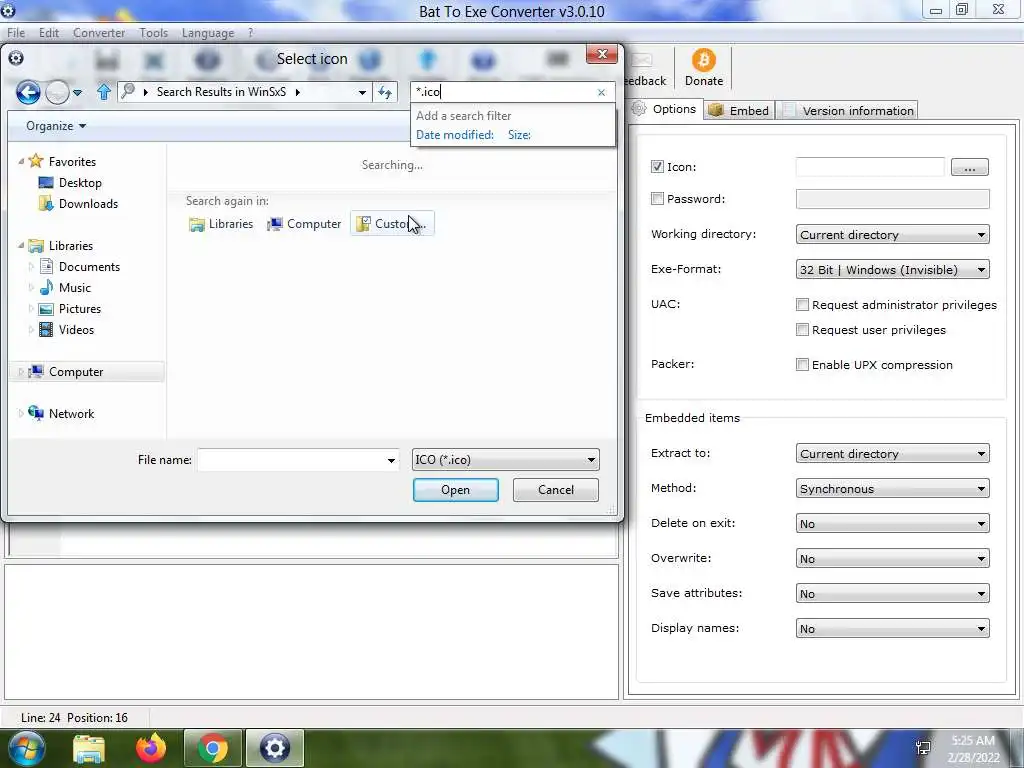Viewport: 1024px width, 768px height.
Task: Enable Request administrator privileges
Action: click(802, 304)
